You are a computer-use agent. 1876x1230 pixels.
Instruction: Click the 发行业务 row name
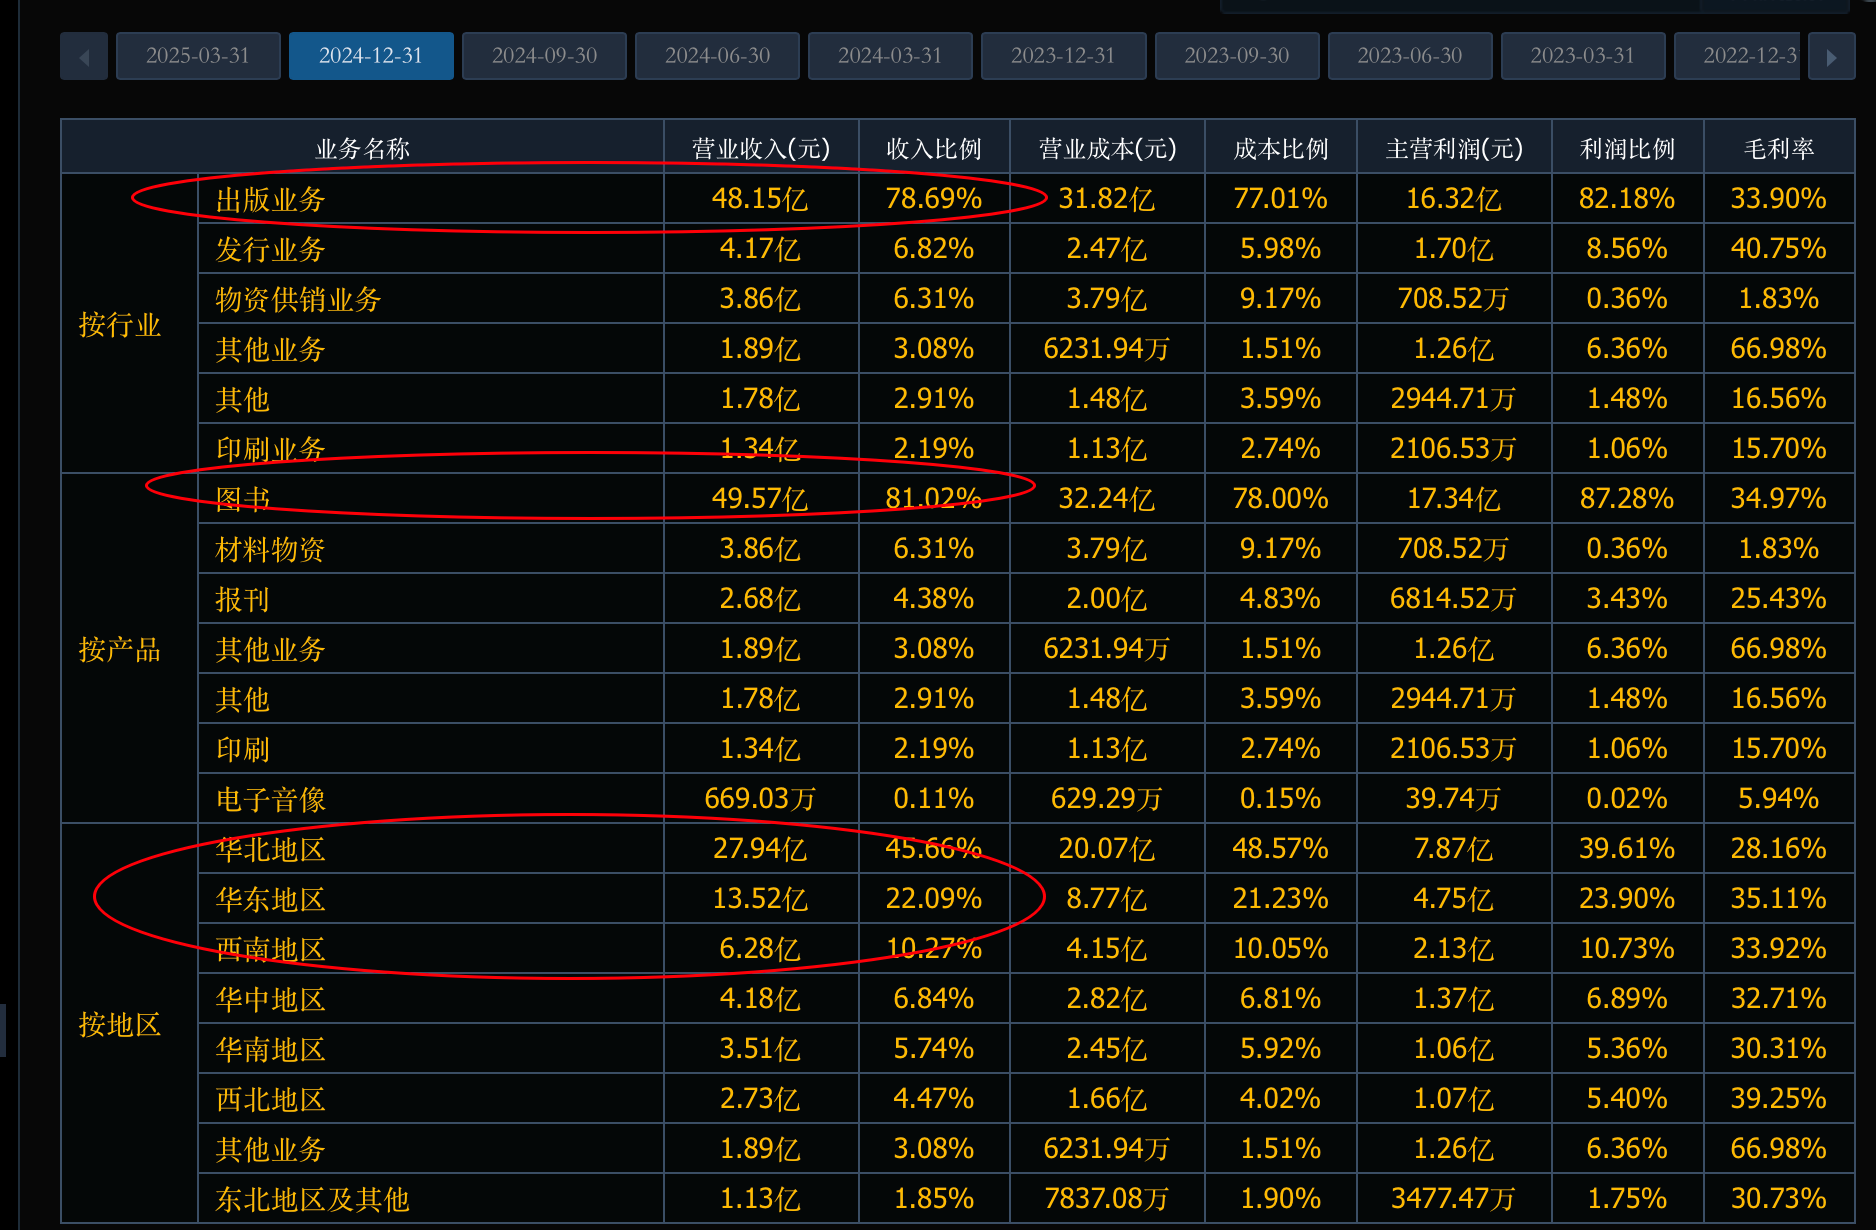tap(271, 249)
